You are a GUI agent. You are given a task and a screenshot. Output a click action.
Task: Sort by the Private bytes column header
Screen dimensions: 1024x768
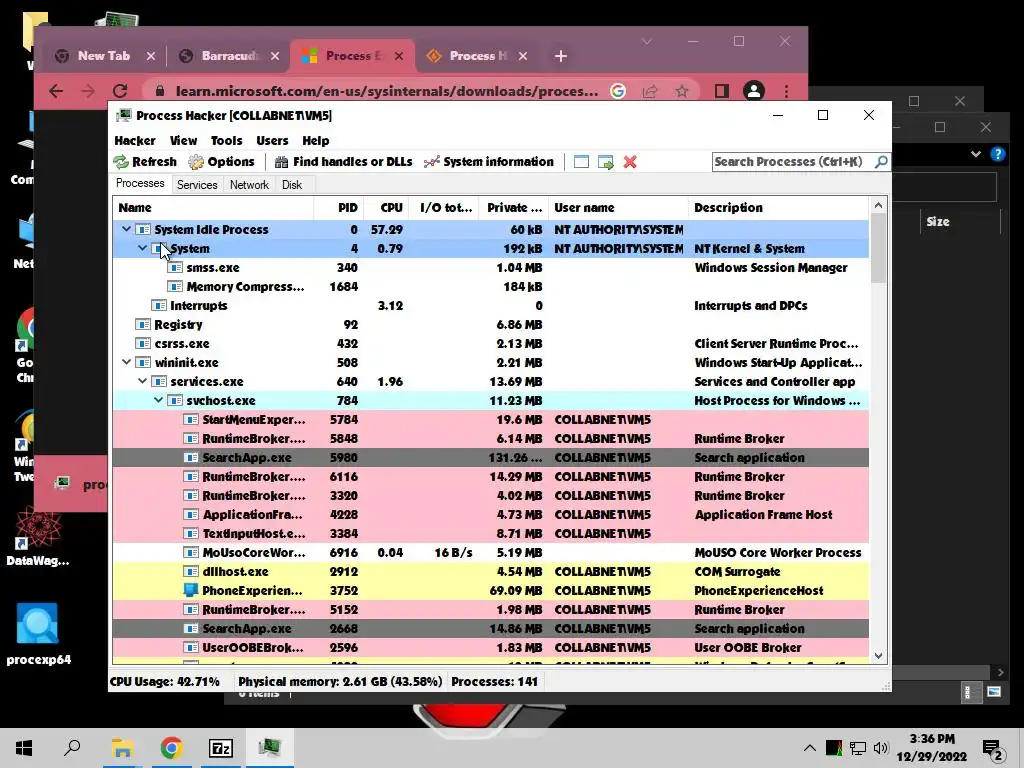click(x=514, y=208)
